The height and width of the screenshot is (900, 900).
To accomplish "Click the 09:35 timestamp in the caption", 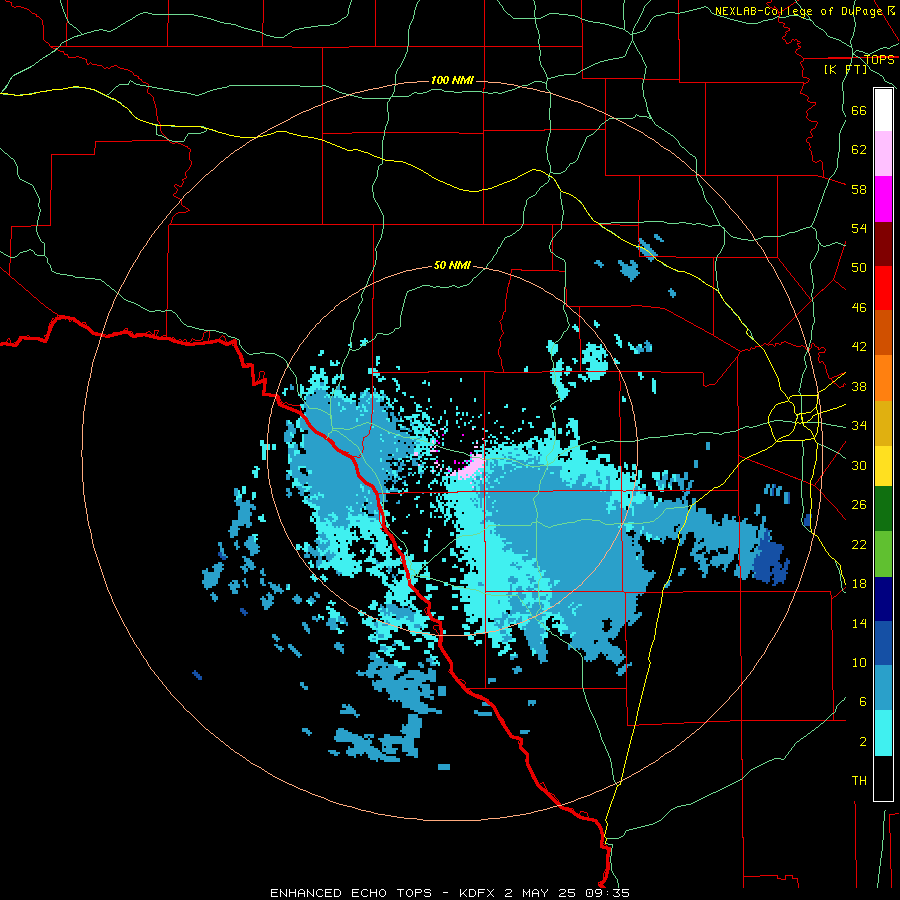I will coord(607,893).
